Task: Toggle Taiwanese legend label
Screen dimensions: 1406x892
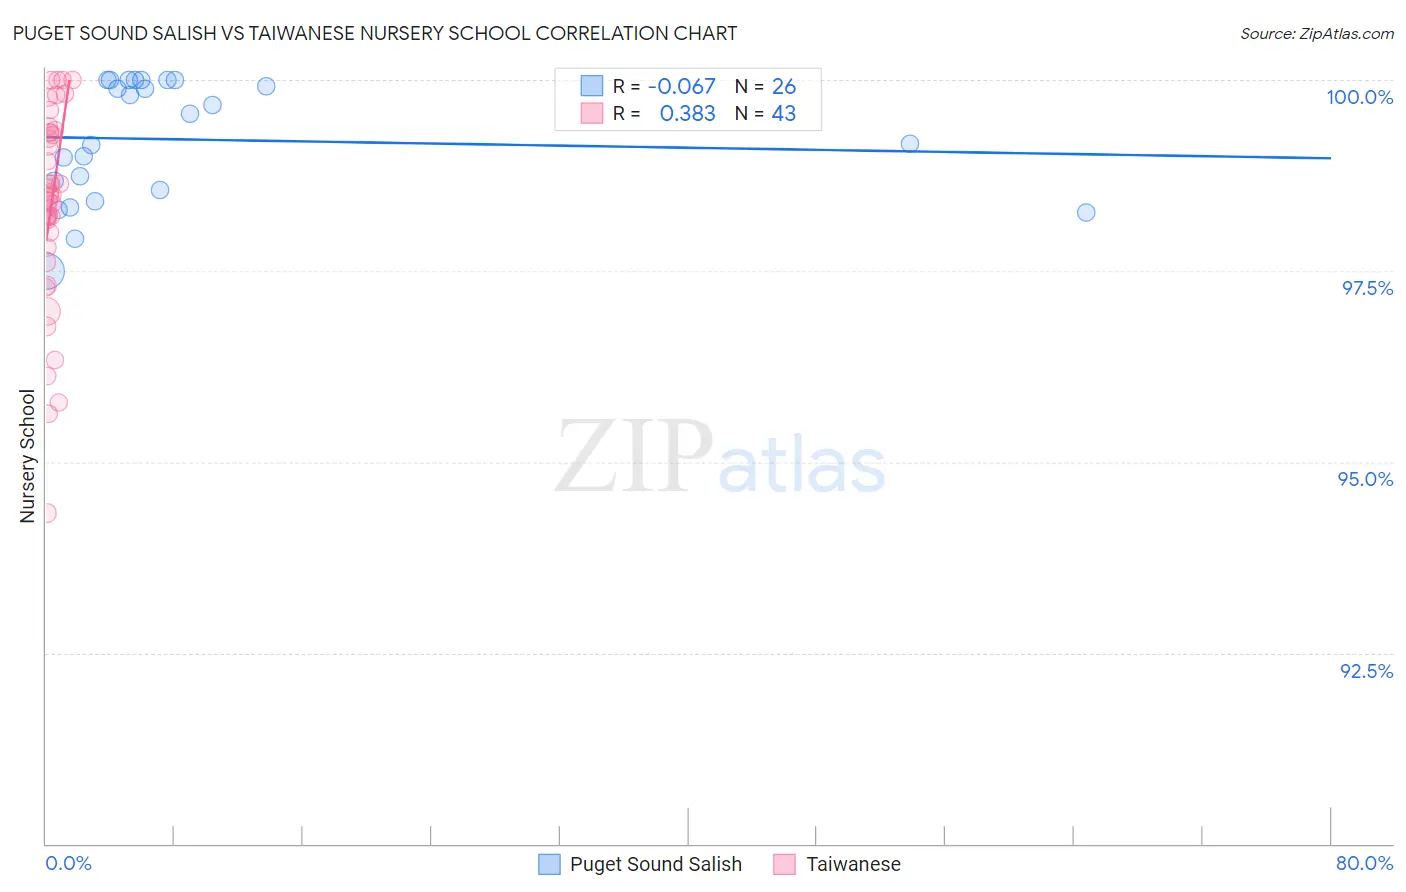Action: [853, 864]
